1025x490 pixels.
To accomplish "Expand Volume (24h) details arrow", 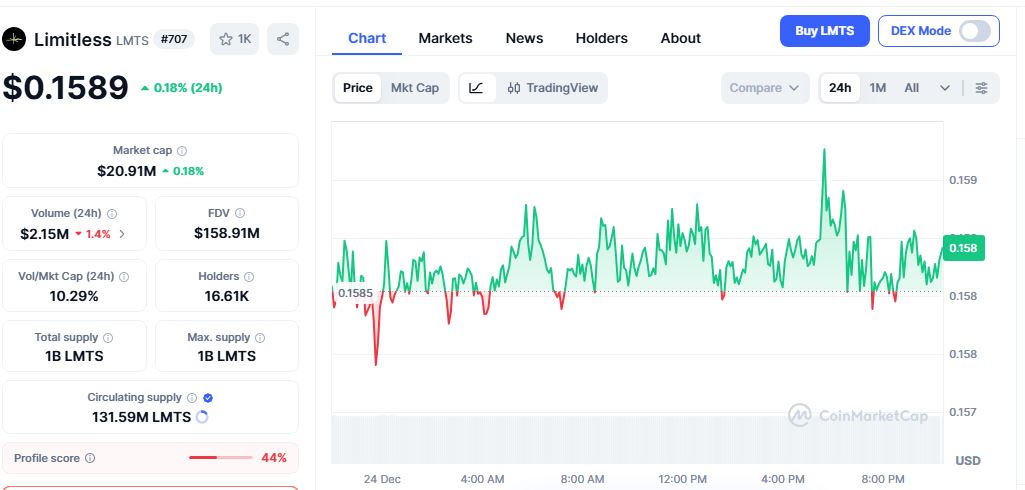I will coord(122,234).
